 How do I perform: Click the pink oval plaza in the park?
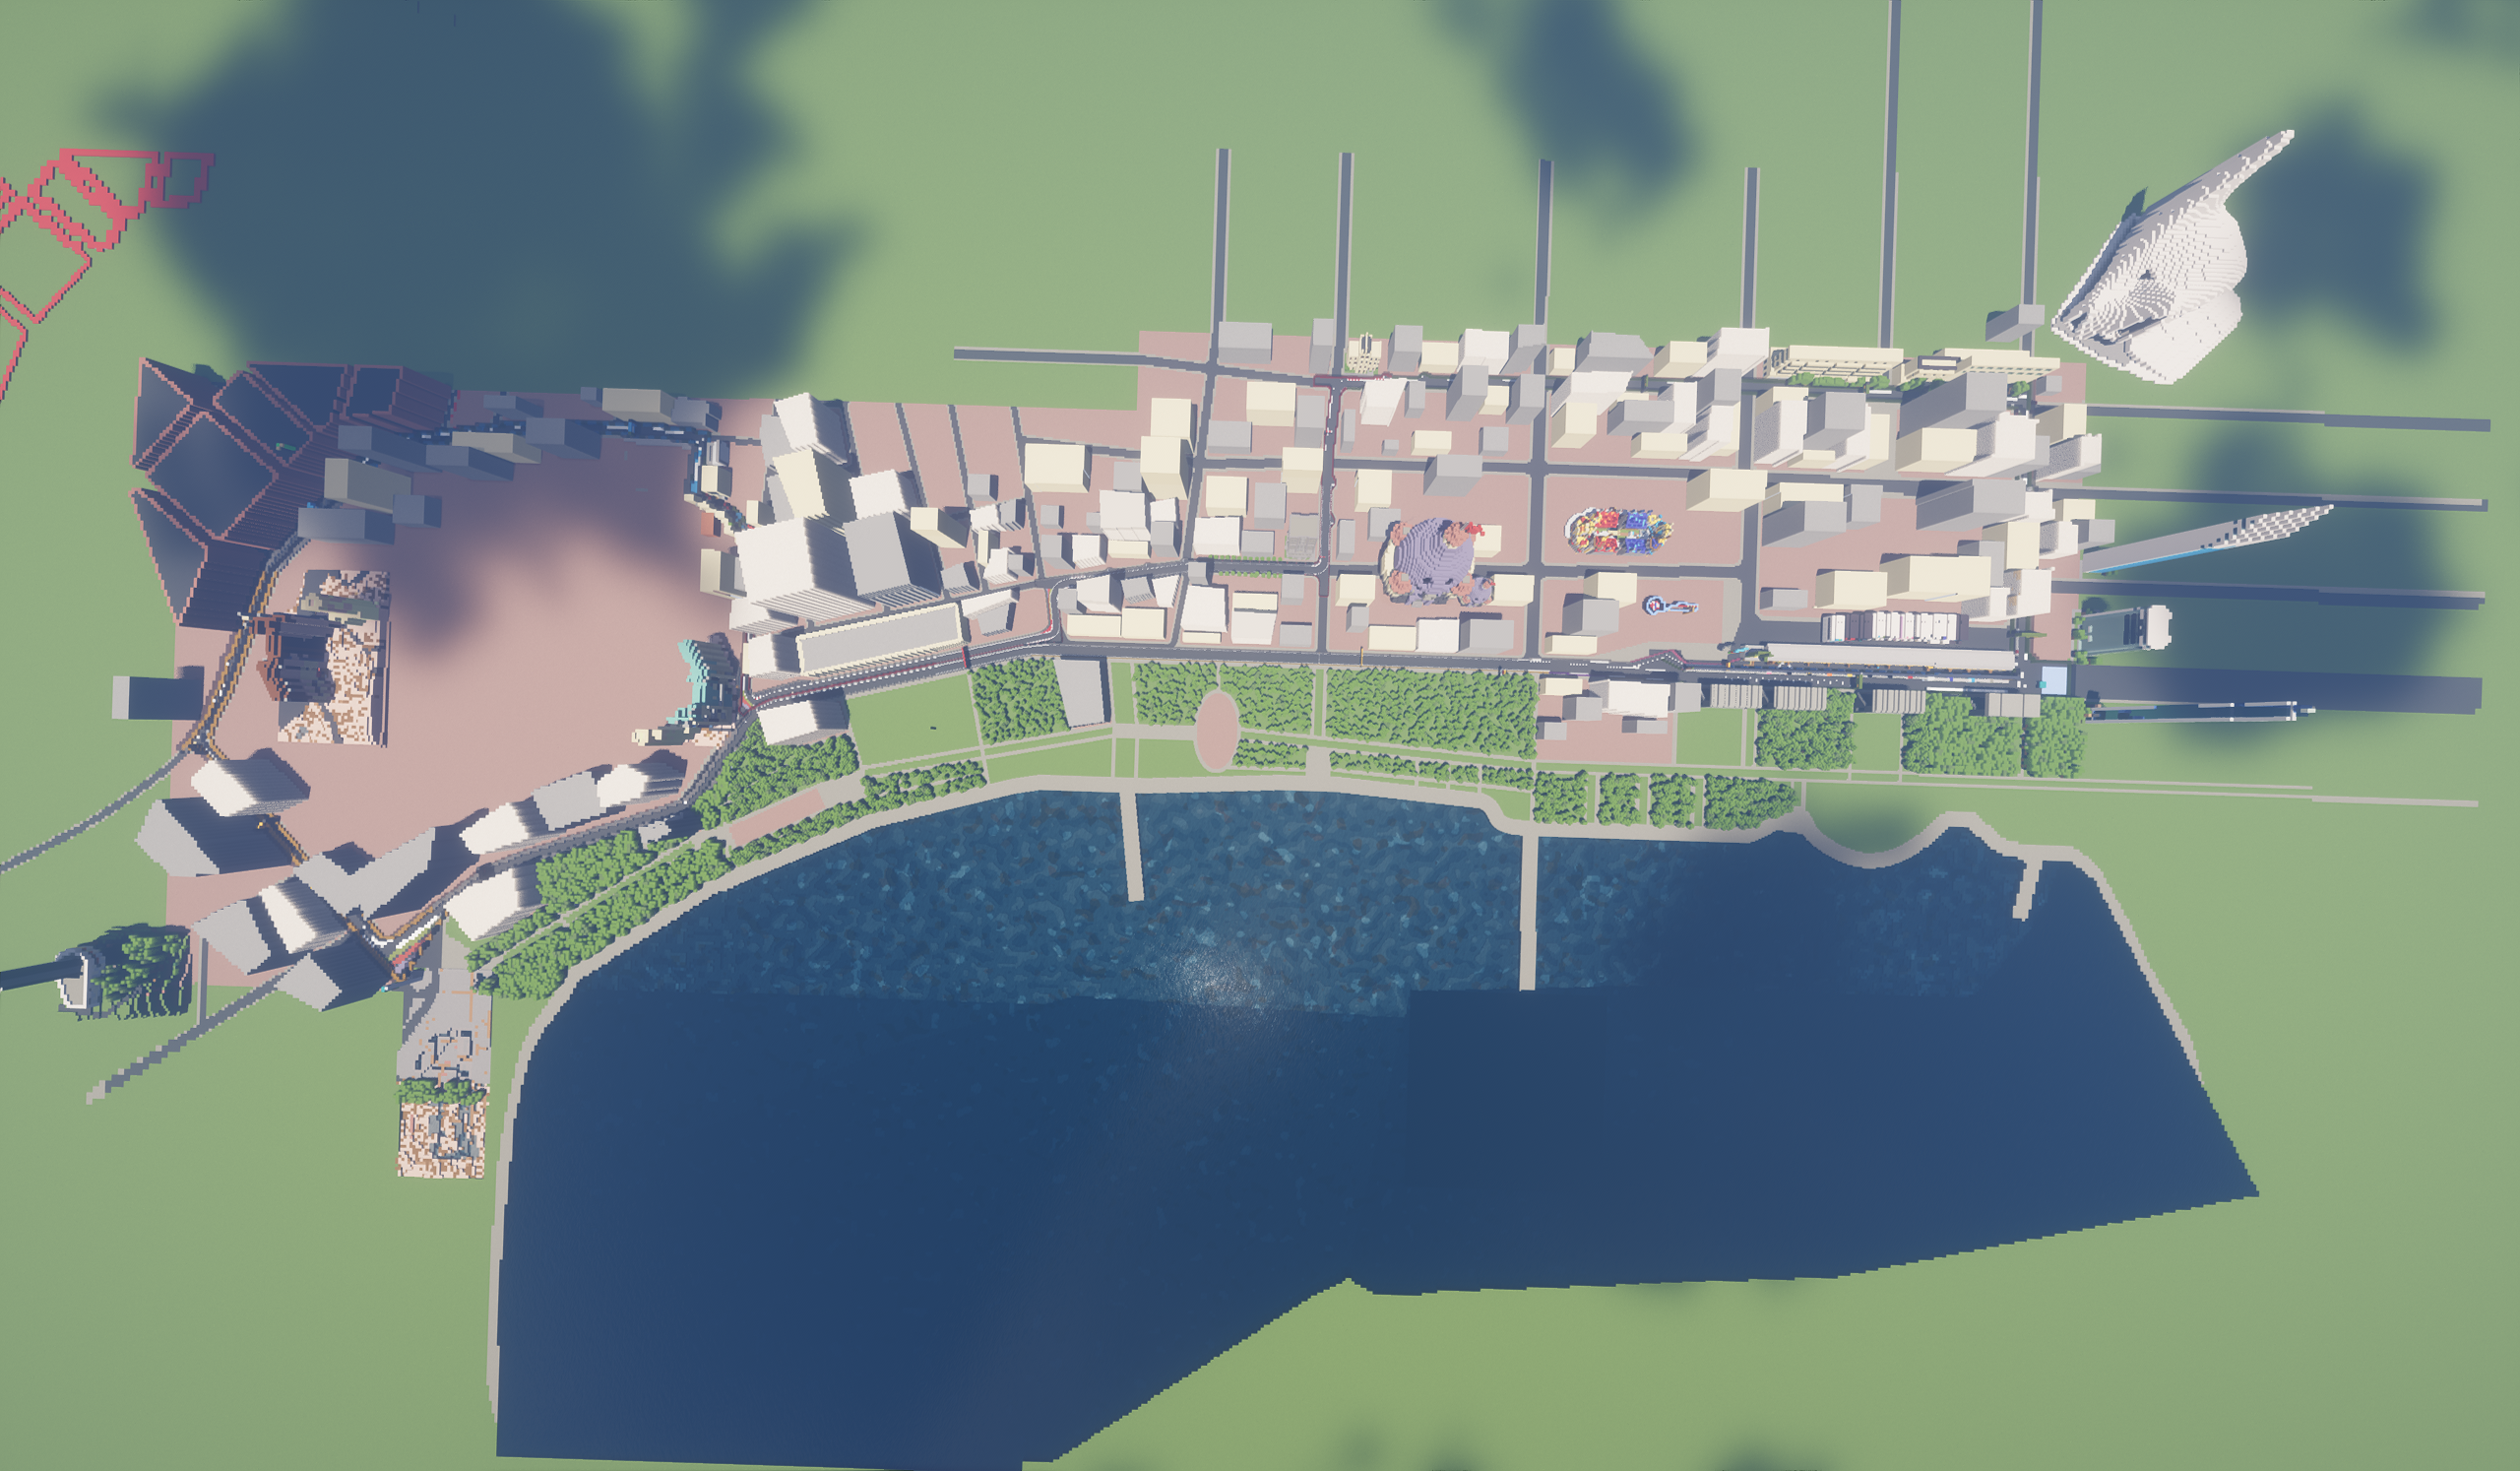[1216, 730]
